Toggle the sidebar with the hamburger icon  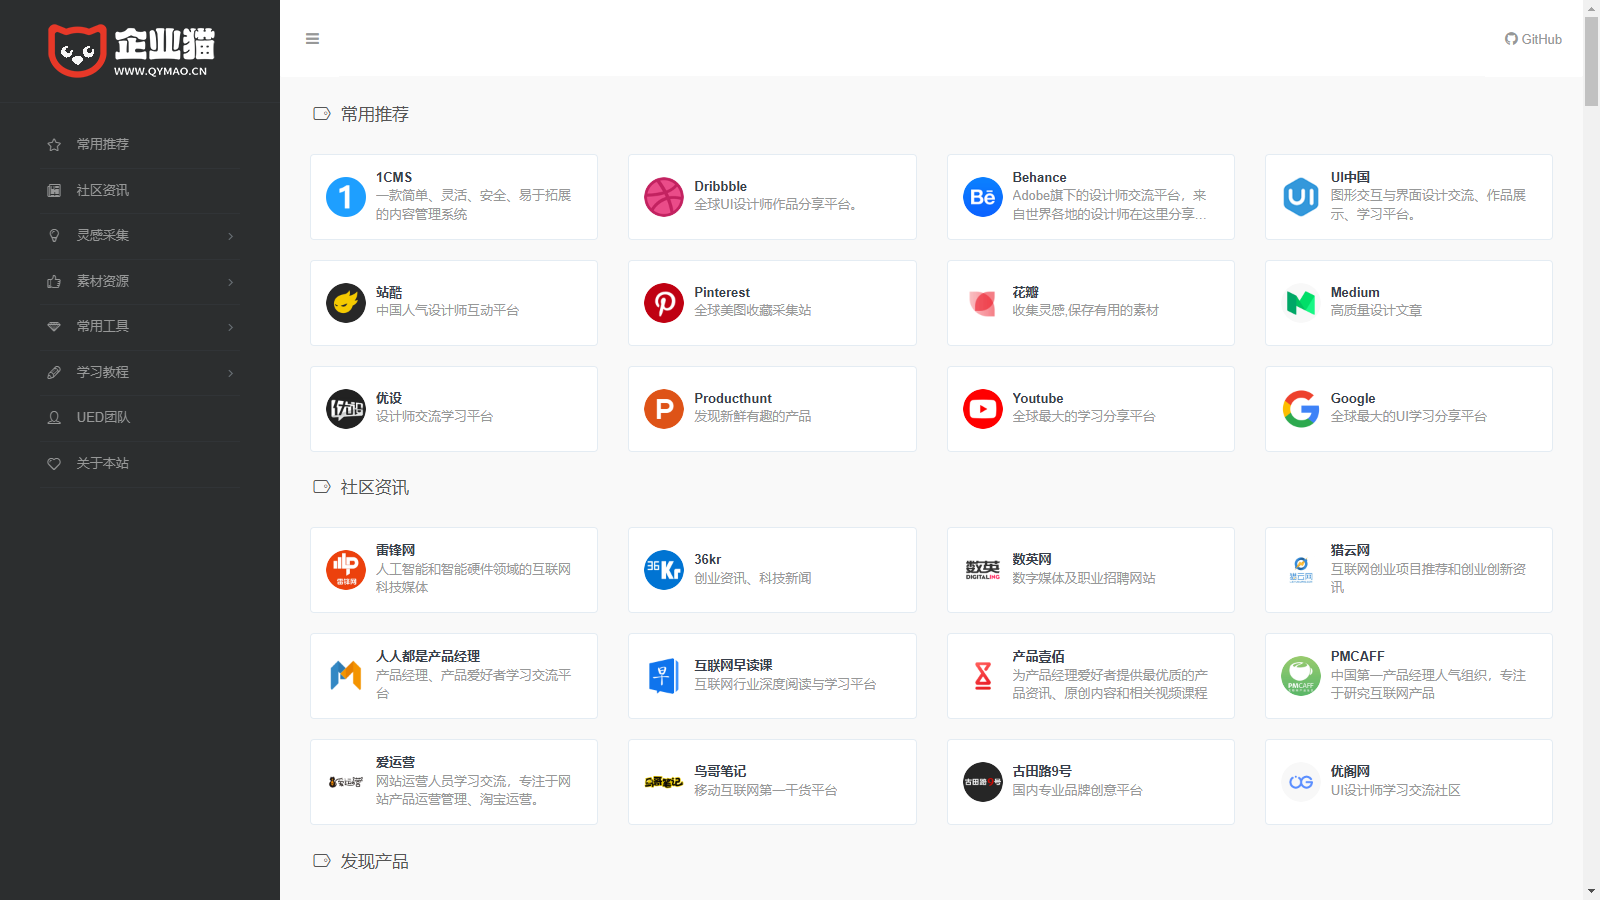click(312, 39)
